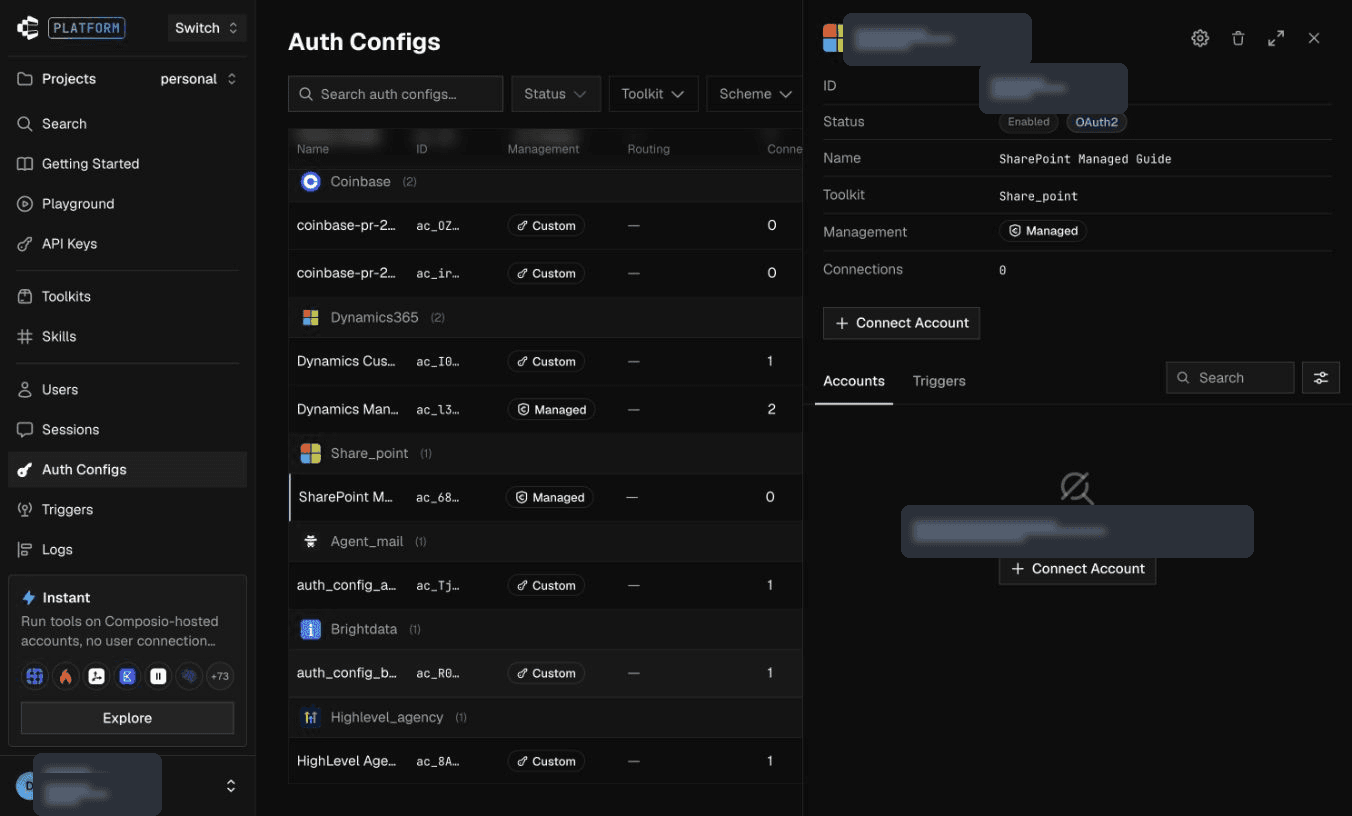Click the Share_point group logo icon

click(x=310, y=453)
